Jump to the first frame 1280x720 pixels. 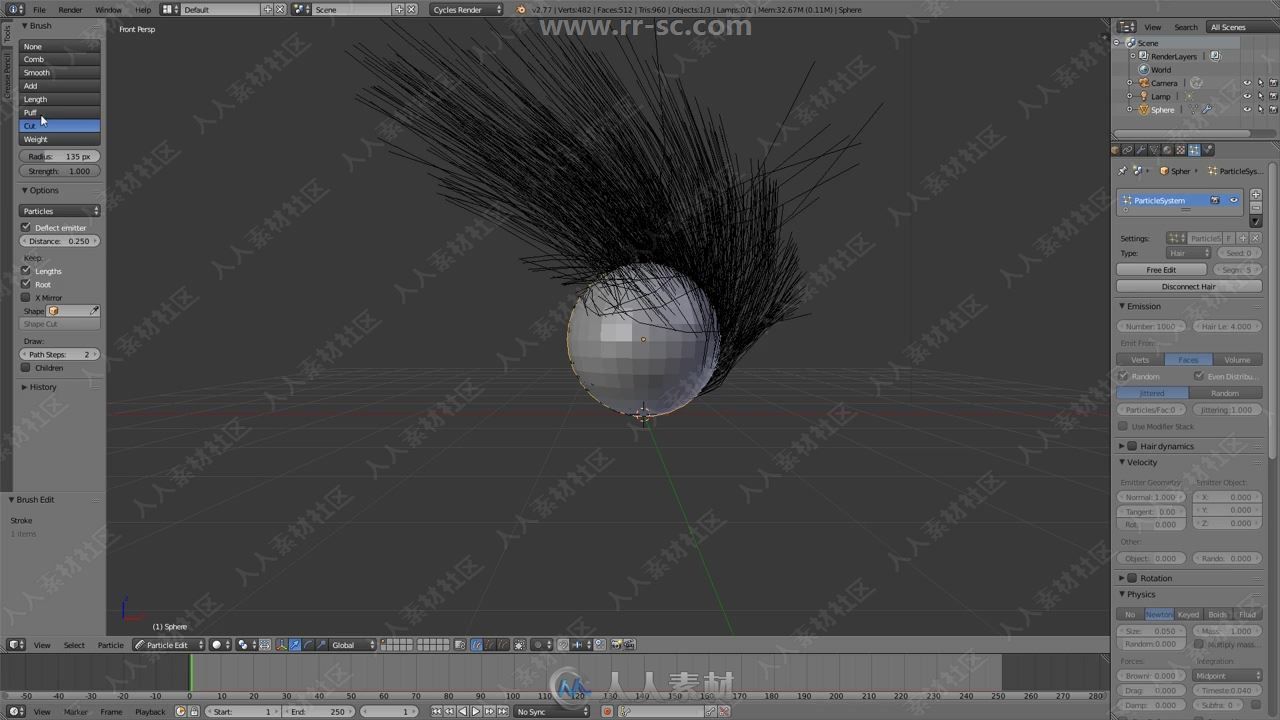[437, 712]
